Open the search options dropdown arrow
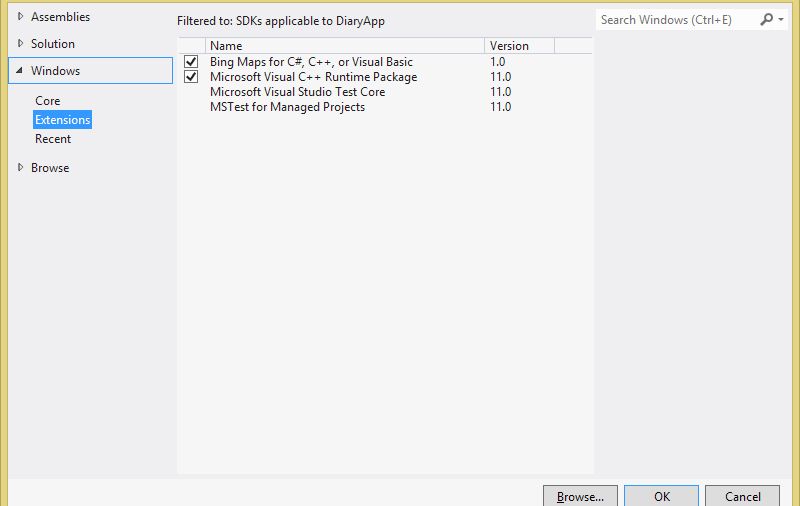 [781, 20]
